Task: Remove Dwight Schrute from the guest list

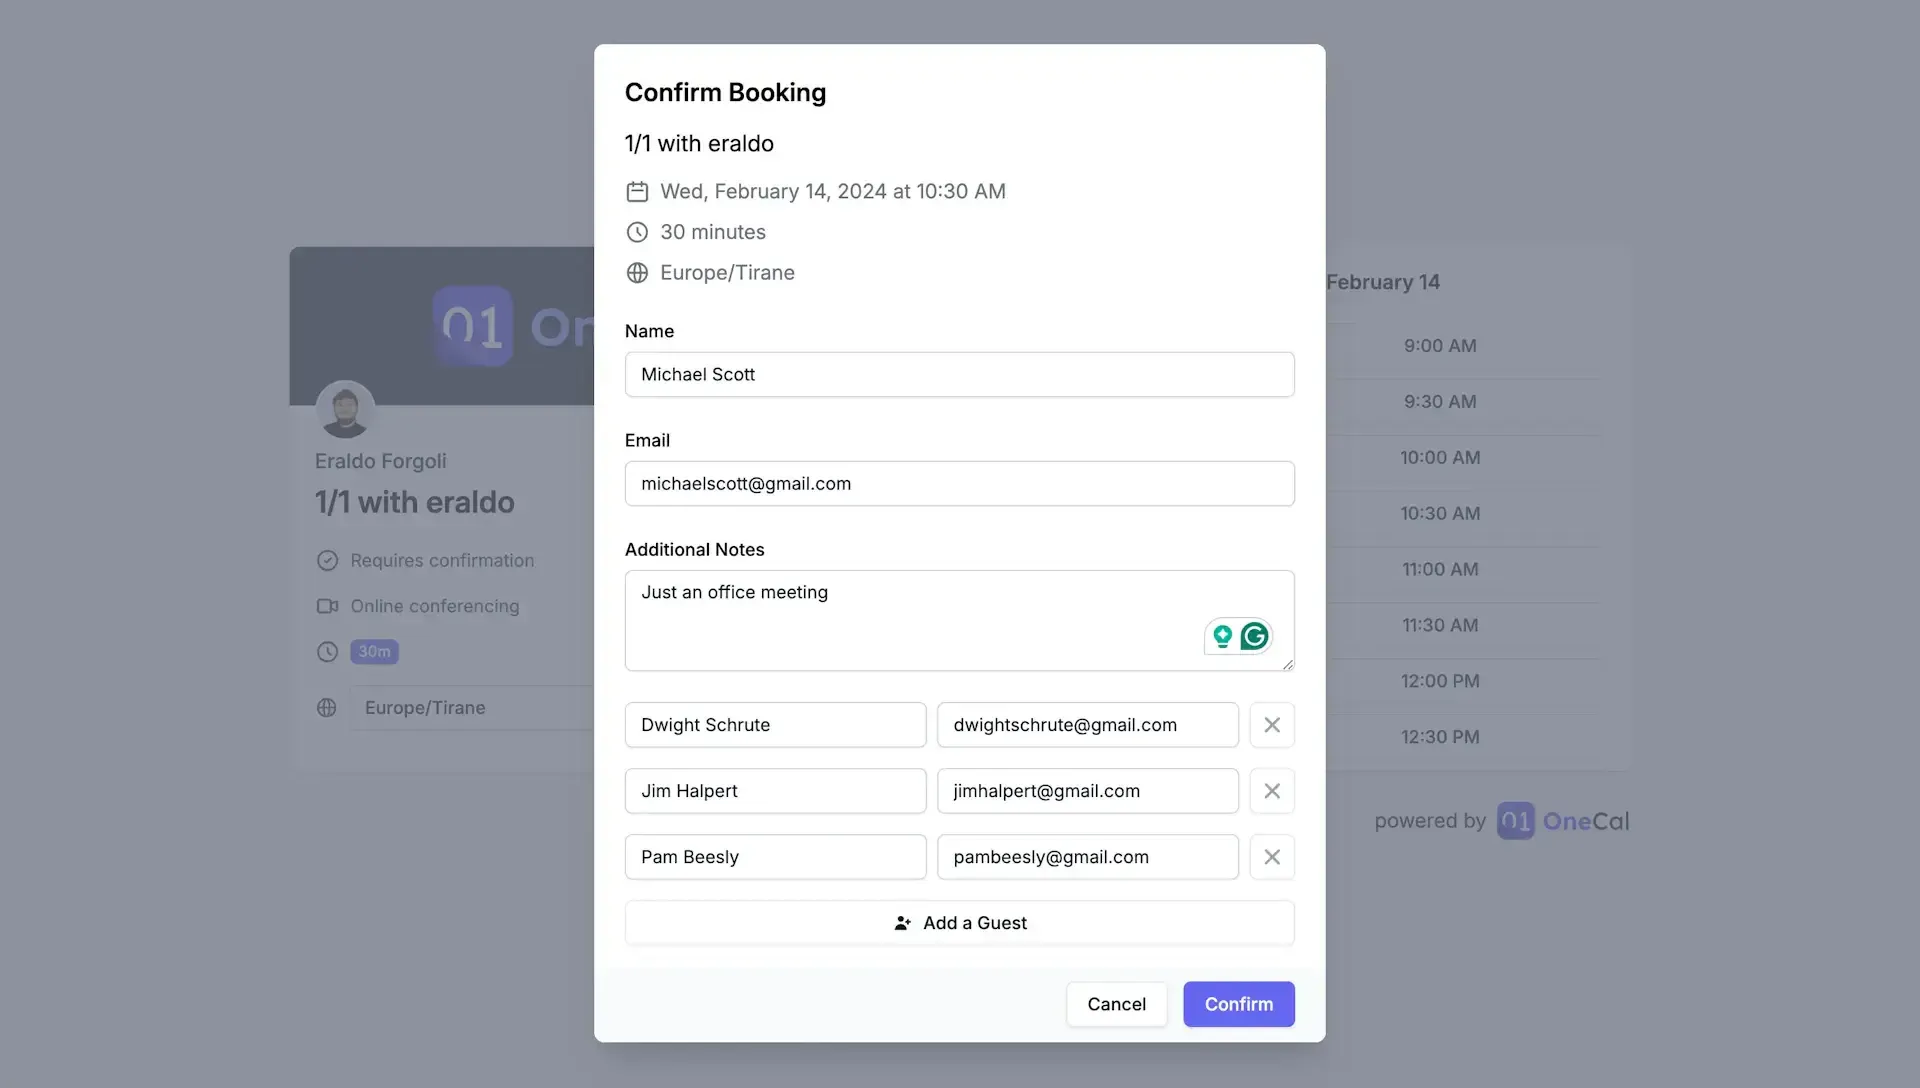Action: tap(1271, 724)
